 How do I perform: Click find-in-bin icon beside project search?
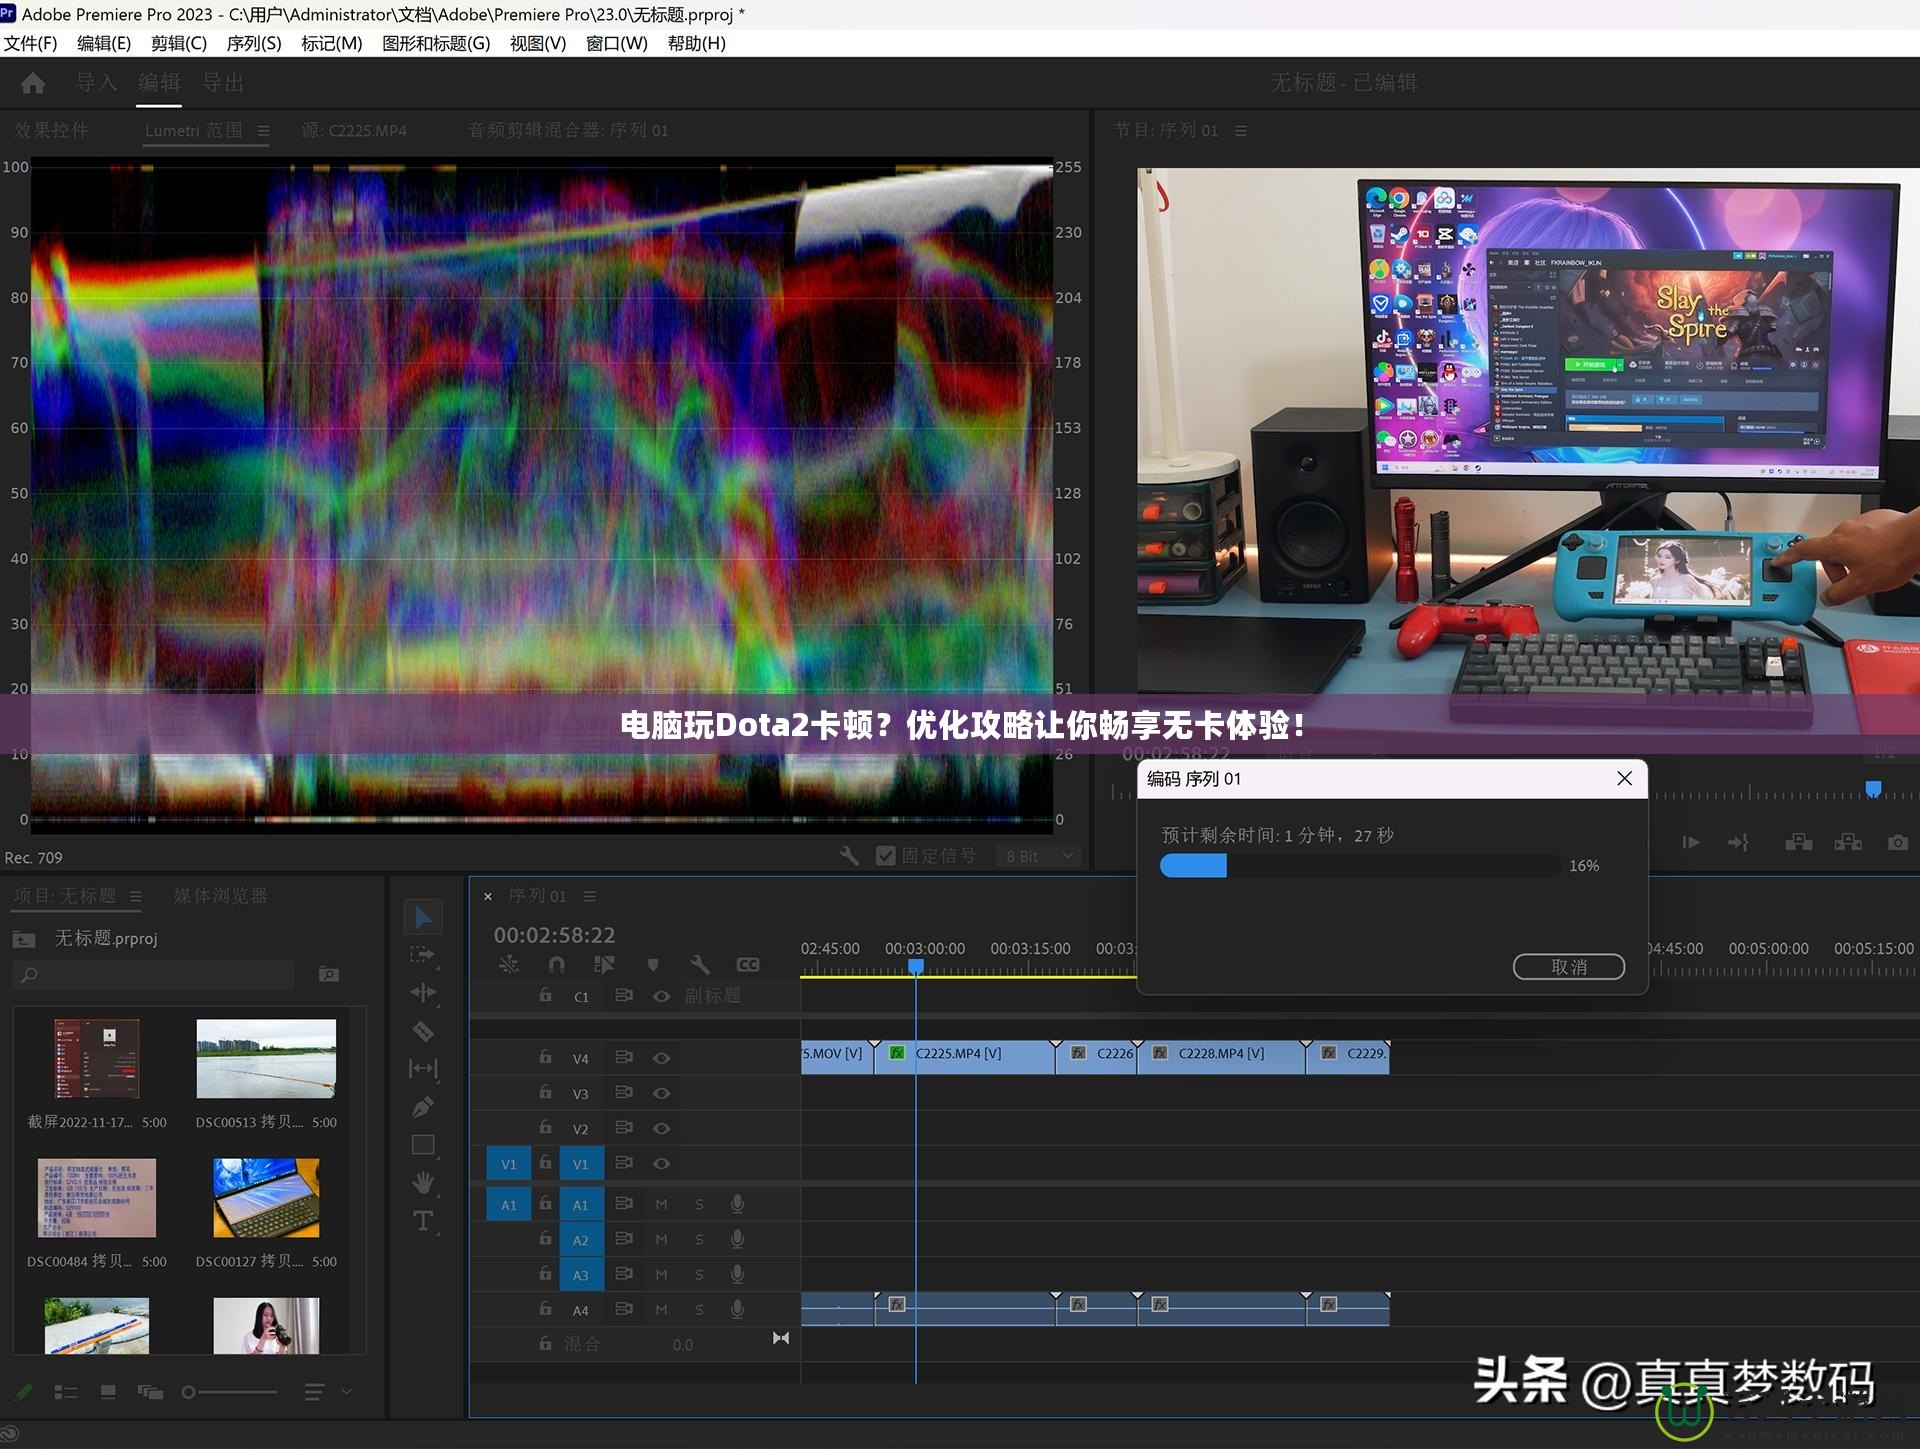tap(328, 974)
